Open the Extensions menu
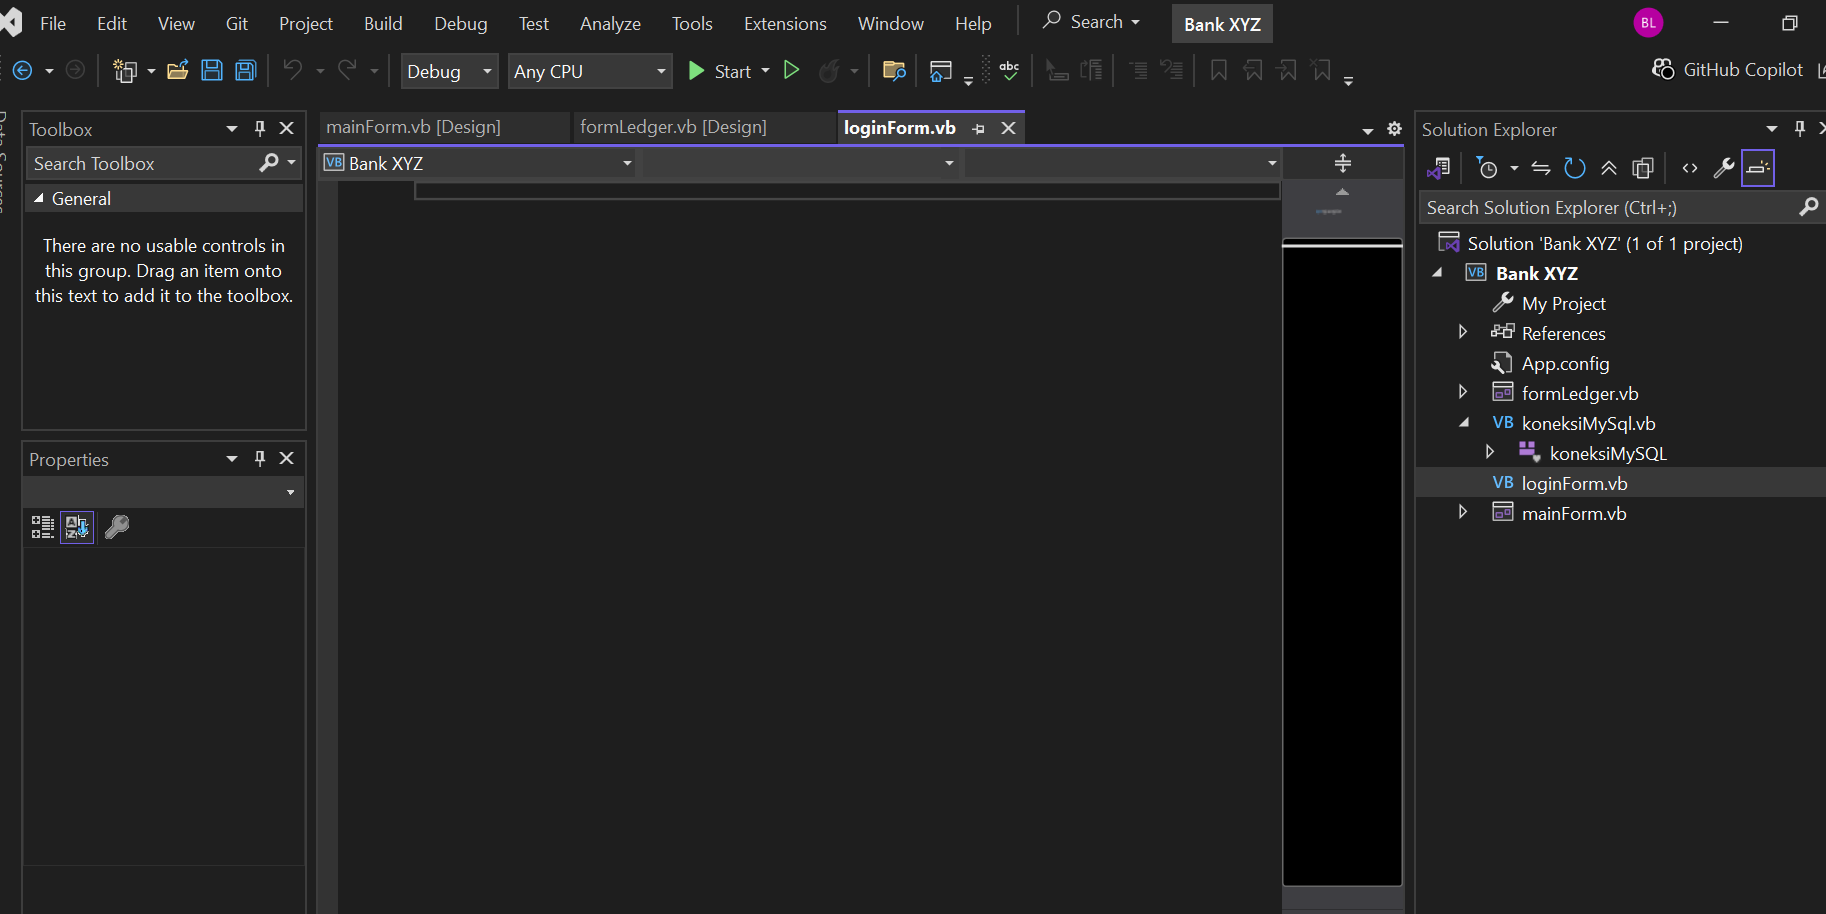 [785, 23]
